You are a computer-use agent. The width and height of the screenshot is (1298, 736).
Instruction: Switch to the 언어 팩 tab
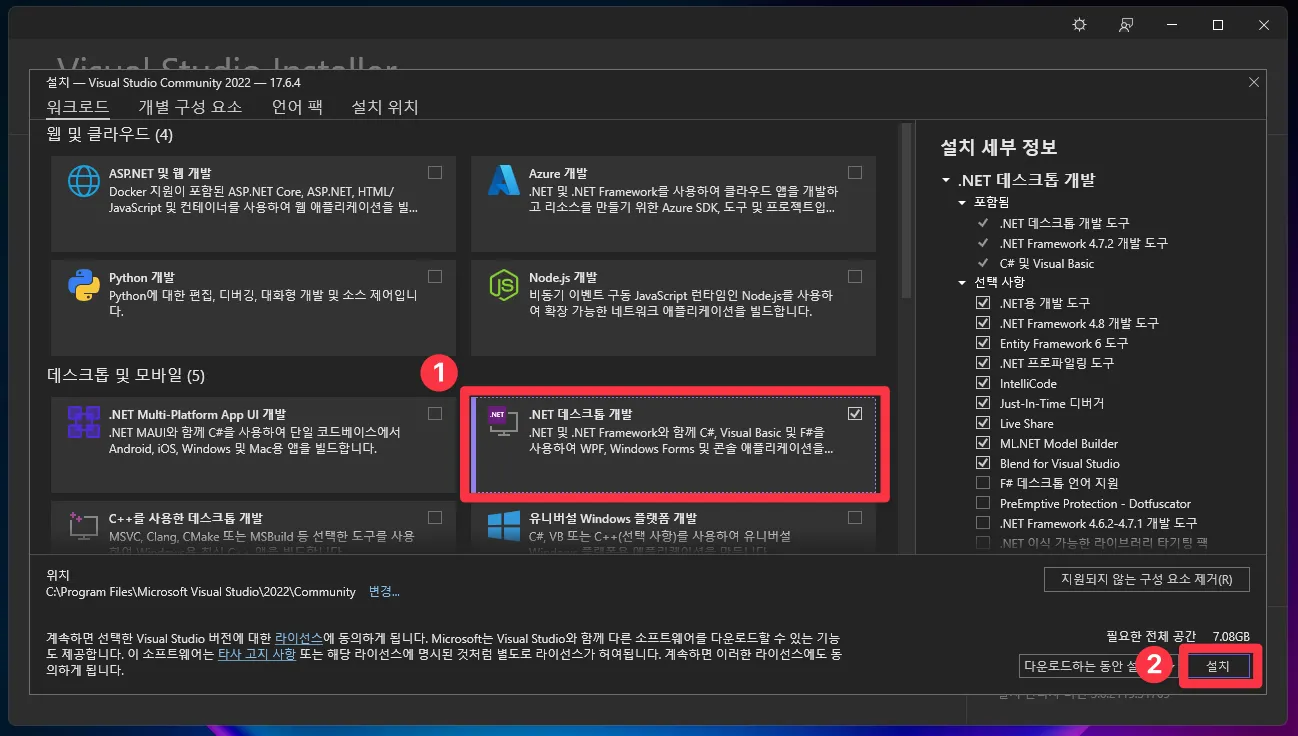click(297, 107)
